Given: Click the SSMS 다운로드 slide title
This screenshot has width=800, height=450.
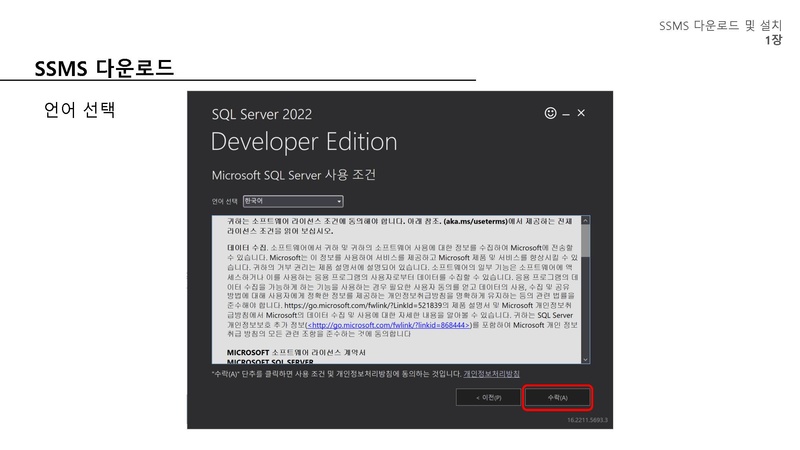Looking at the screenshot, I should (104, 68).
